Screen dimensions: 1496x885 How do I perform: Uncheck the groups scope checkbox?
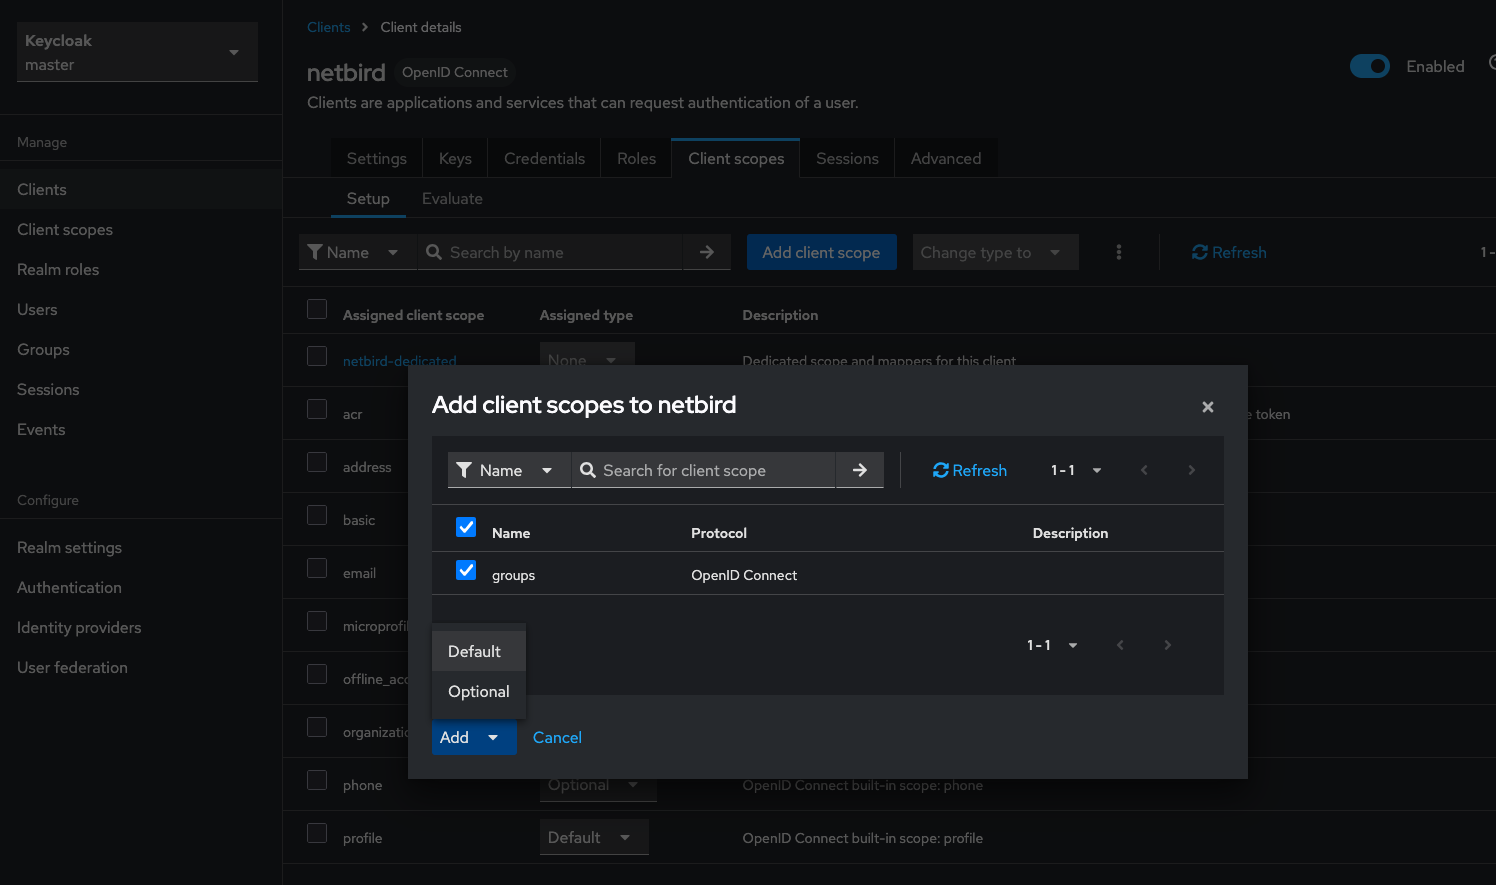(466, 570)
